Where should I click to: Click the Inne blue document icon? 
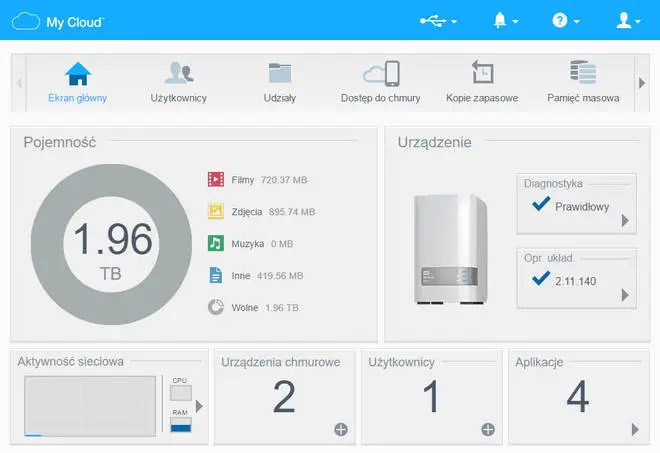(216, 275)
